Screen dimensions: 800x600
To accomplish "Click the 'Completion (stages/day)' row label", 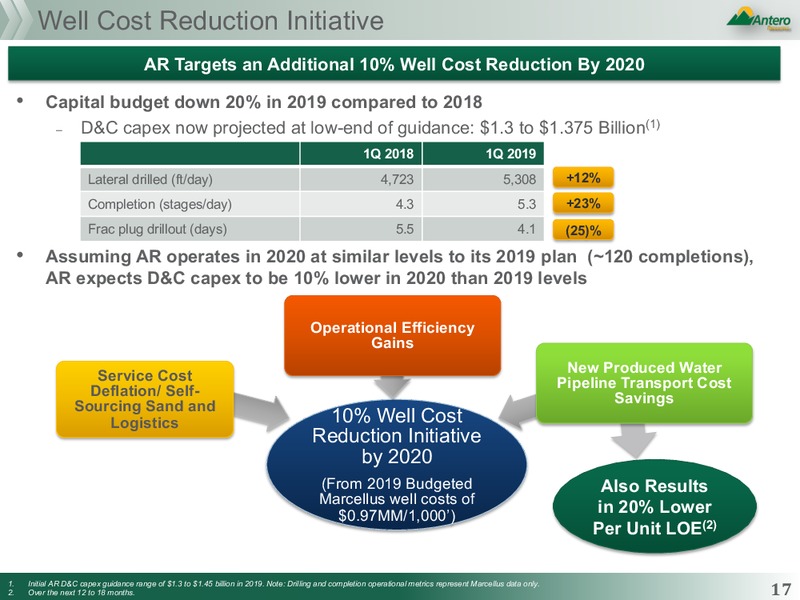I will point(160,204).
